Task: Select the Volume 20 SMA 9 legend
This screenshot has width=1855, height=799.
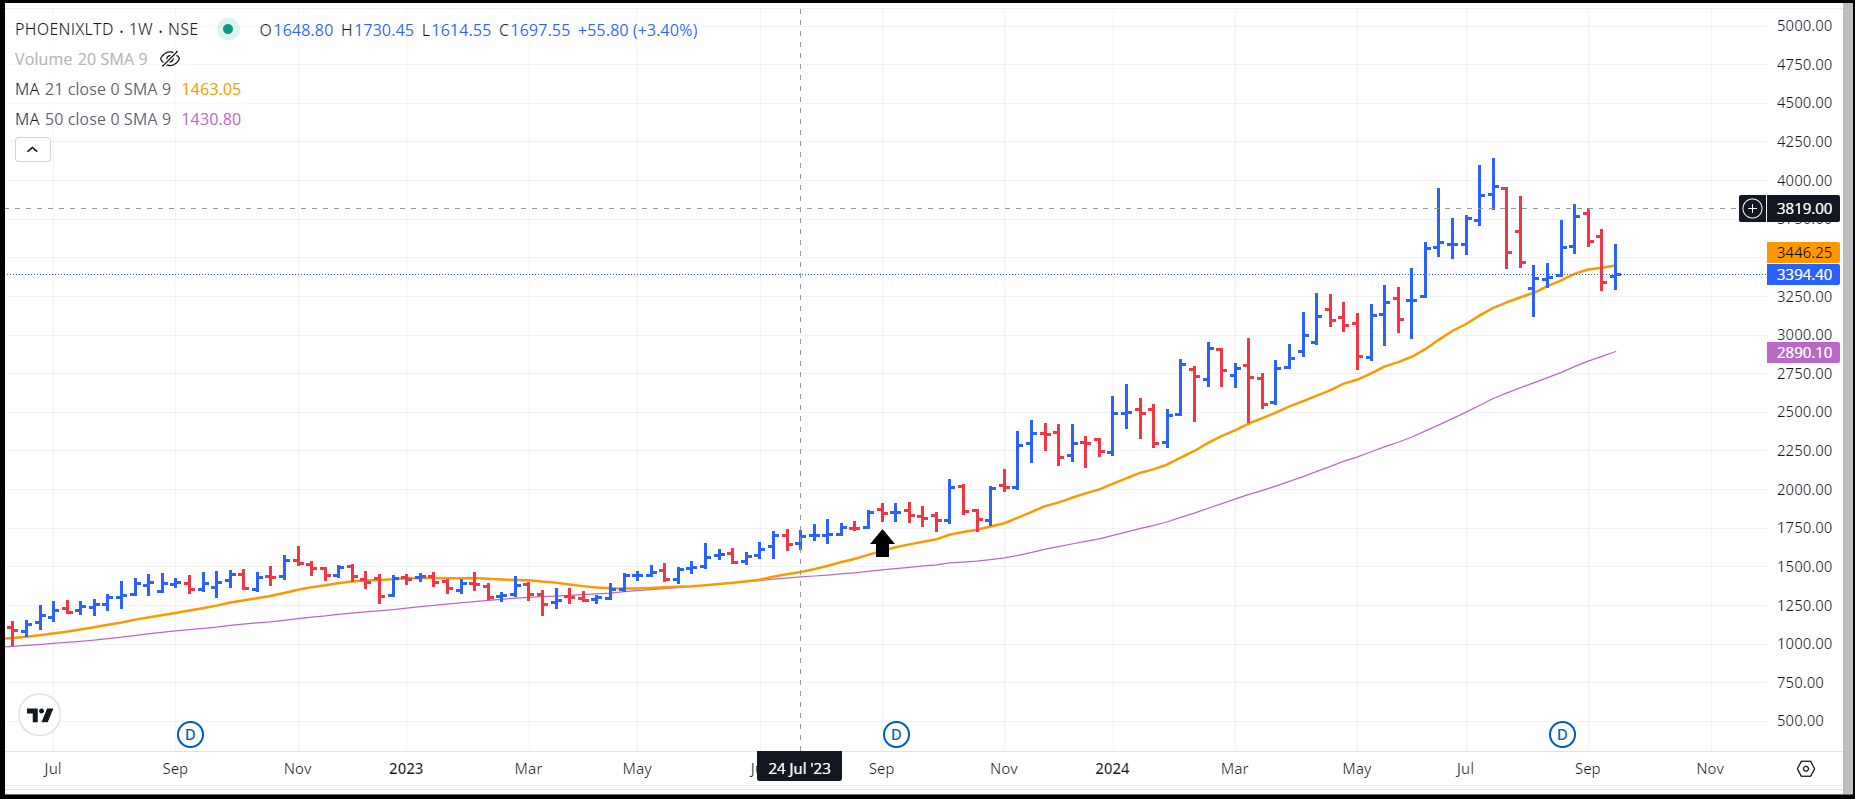Action: pos(81,59)
